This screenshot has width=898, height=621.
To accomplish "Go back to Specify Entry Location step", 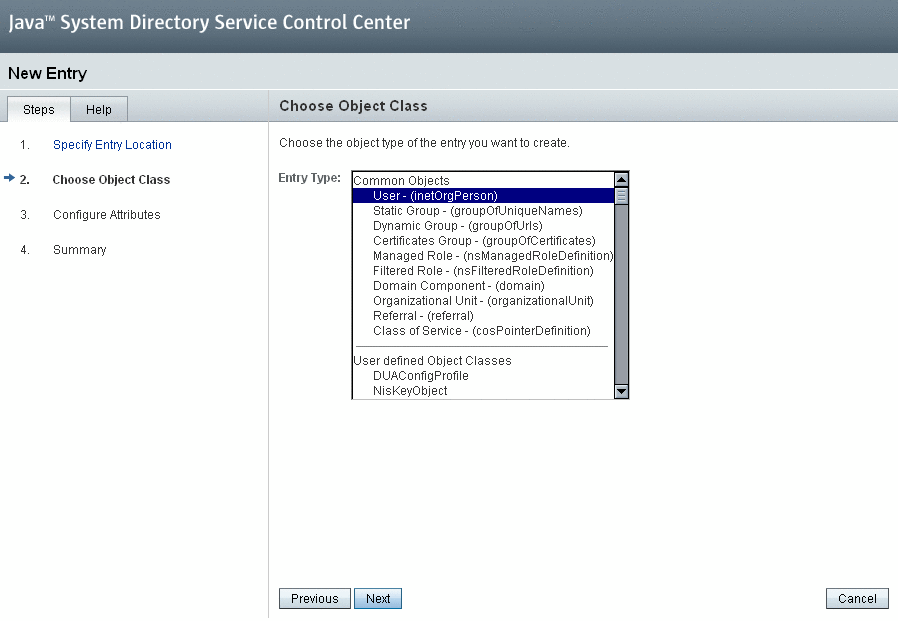I will [112, 145].
